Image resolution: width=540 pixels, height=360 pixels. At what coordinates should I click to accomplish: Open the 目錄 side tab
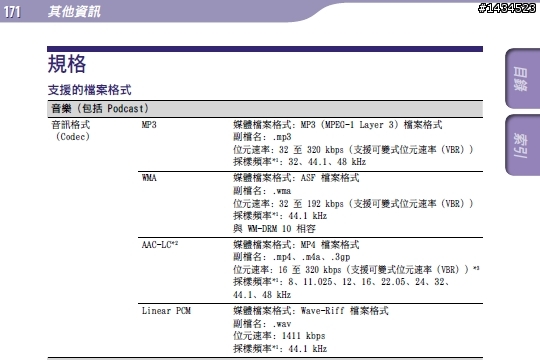pos(522,79)
